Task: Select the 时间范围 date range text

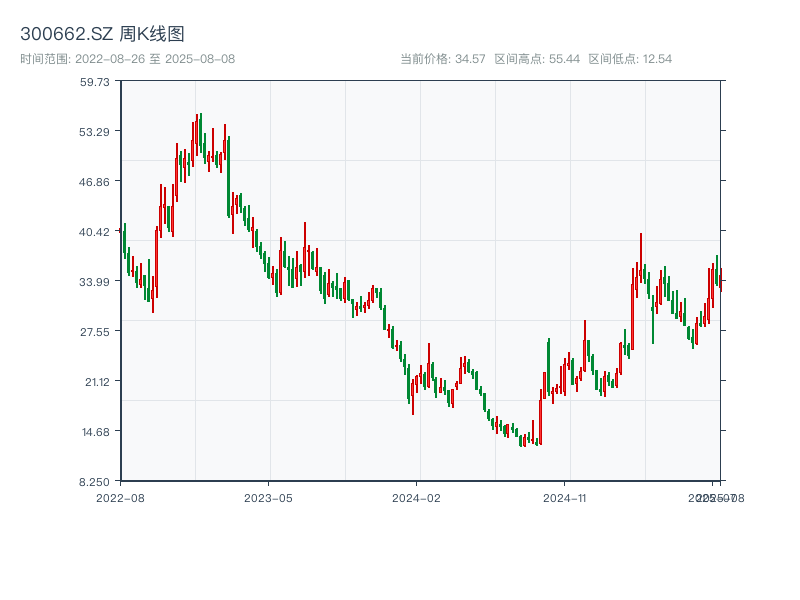Action: 127,59
